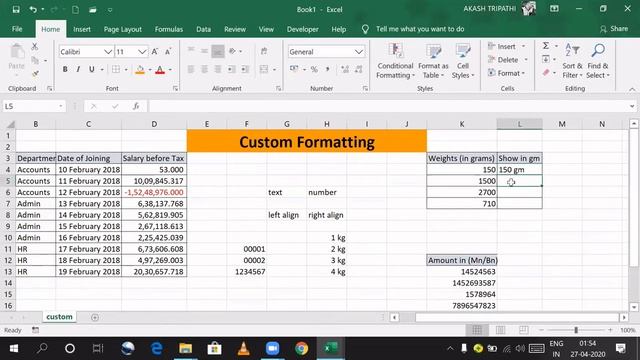Open the General number format dropdown
The image size is (640, 360).
click(359, 52)
